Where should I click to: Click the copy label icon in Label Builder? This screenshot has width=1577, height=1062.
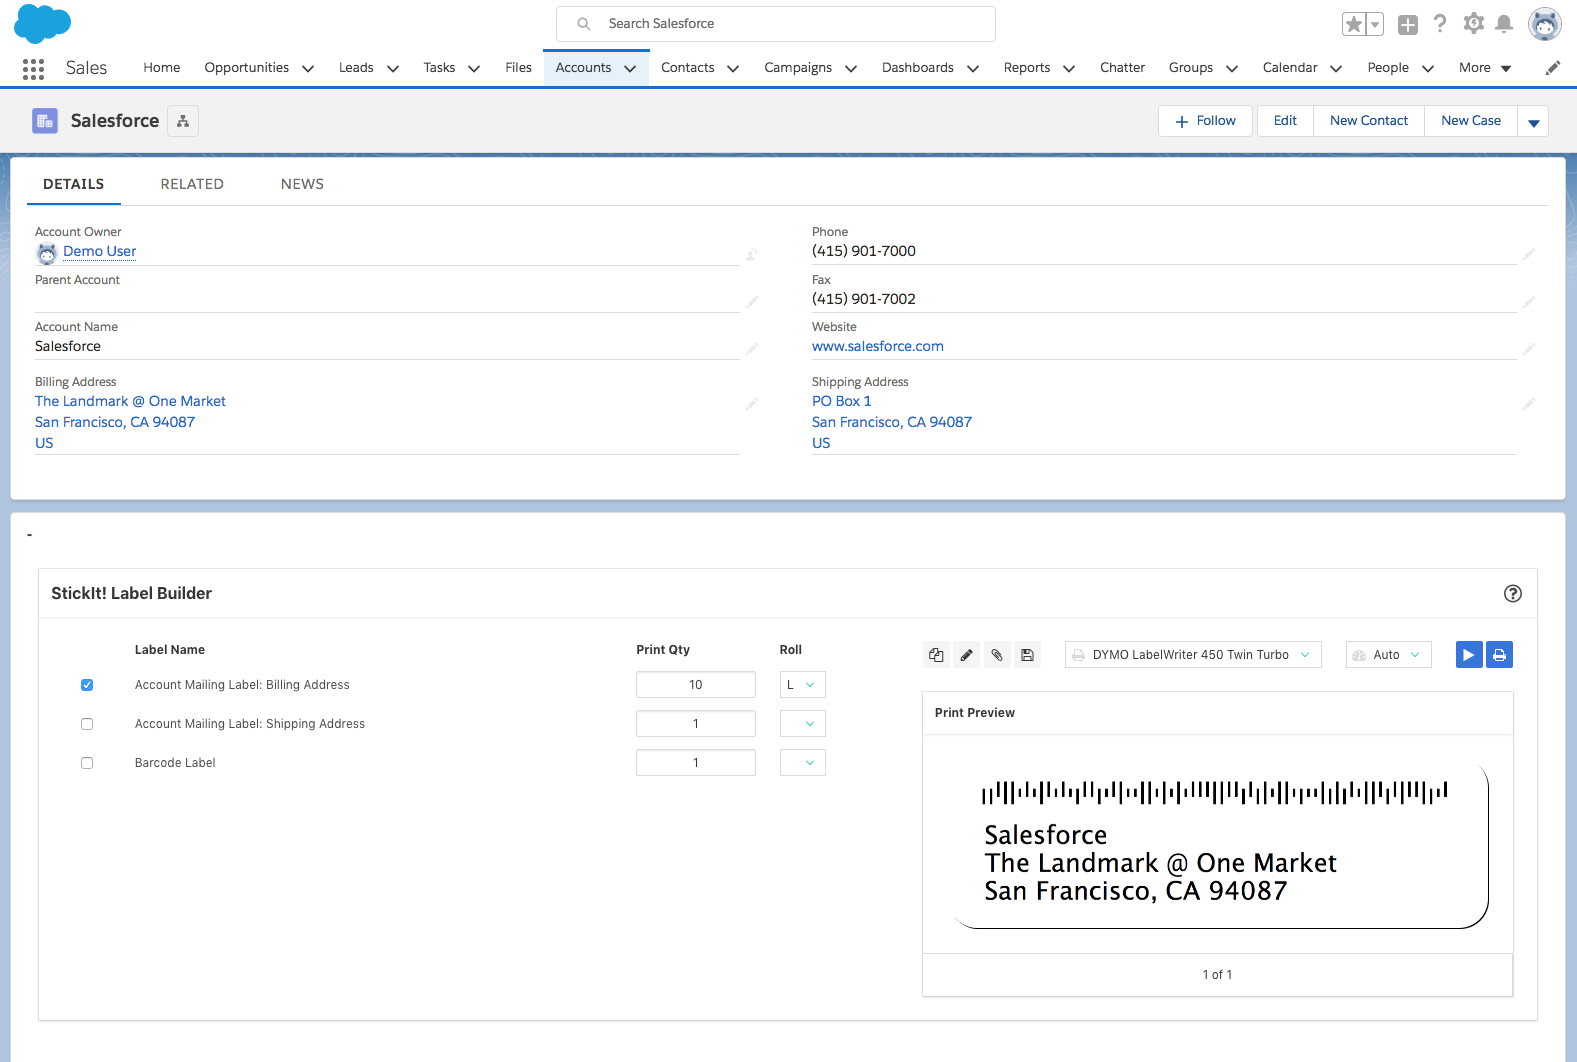pyautogui.click(x=936, y=655)
